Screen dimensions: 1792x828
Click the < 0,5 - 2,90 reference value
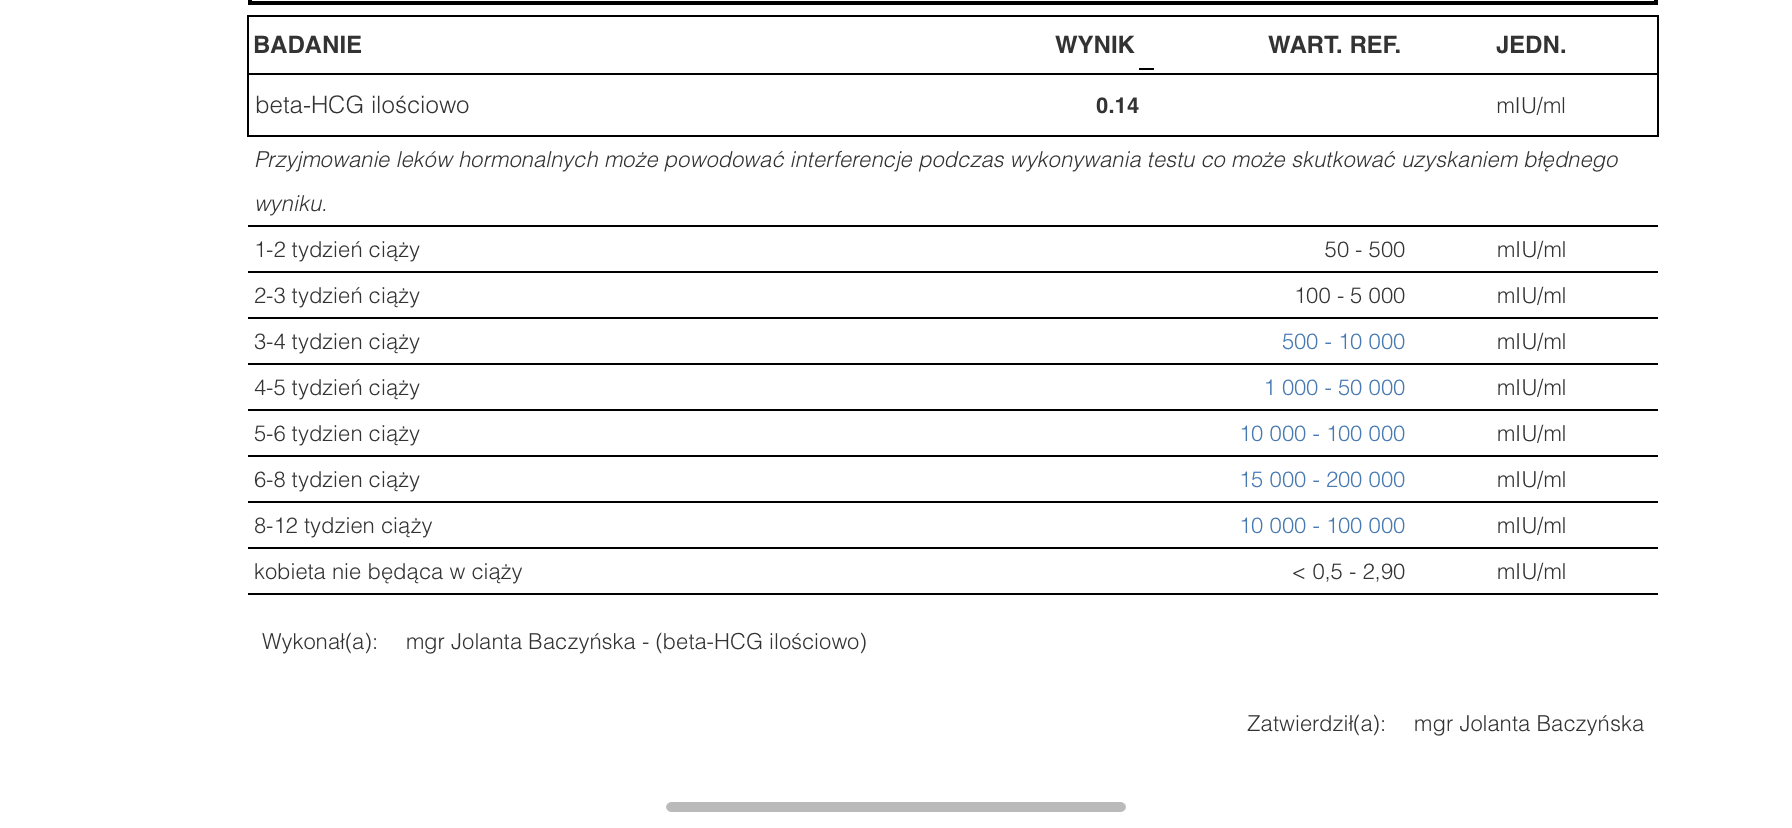1348,572
